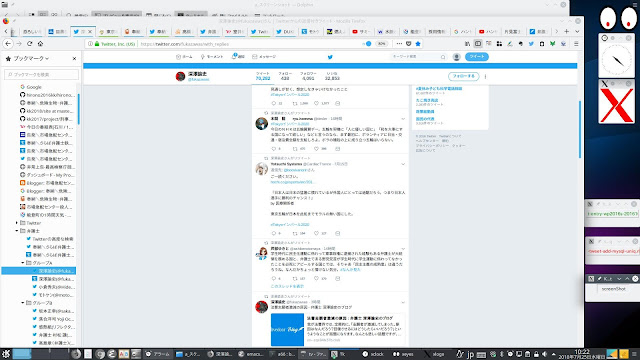Go back with the browser back arrow
The height and width of the screenshot is (360, 640).
pos(8,44)
